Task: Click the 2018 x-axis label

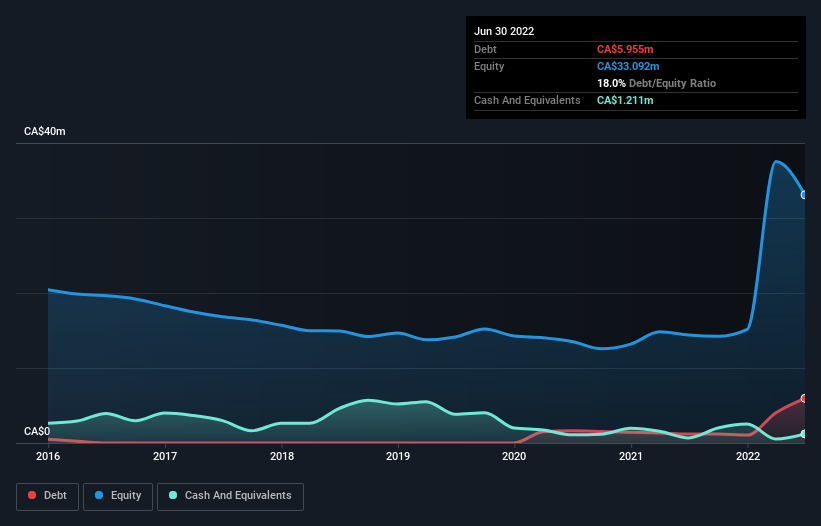Action: pyautogui.click(x=282, y=456)
